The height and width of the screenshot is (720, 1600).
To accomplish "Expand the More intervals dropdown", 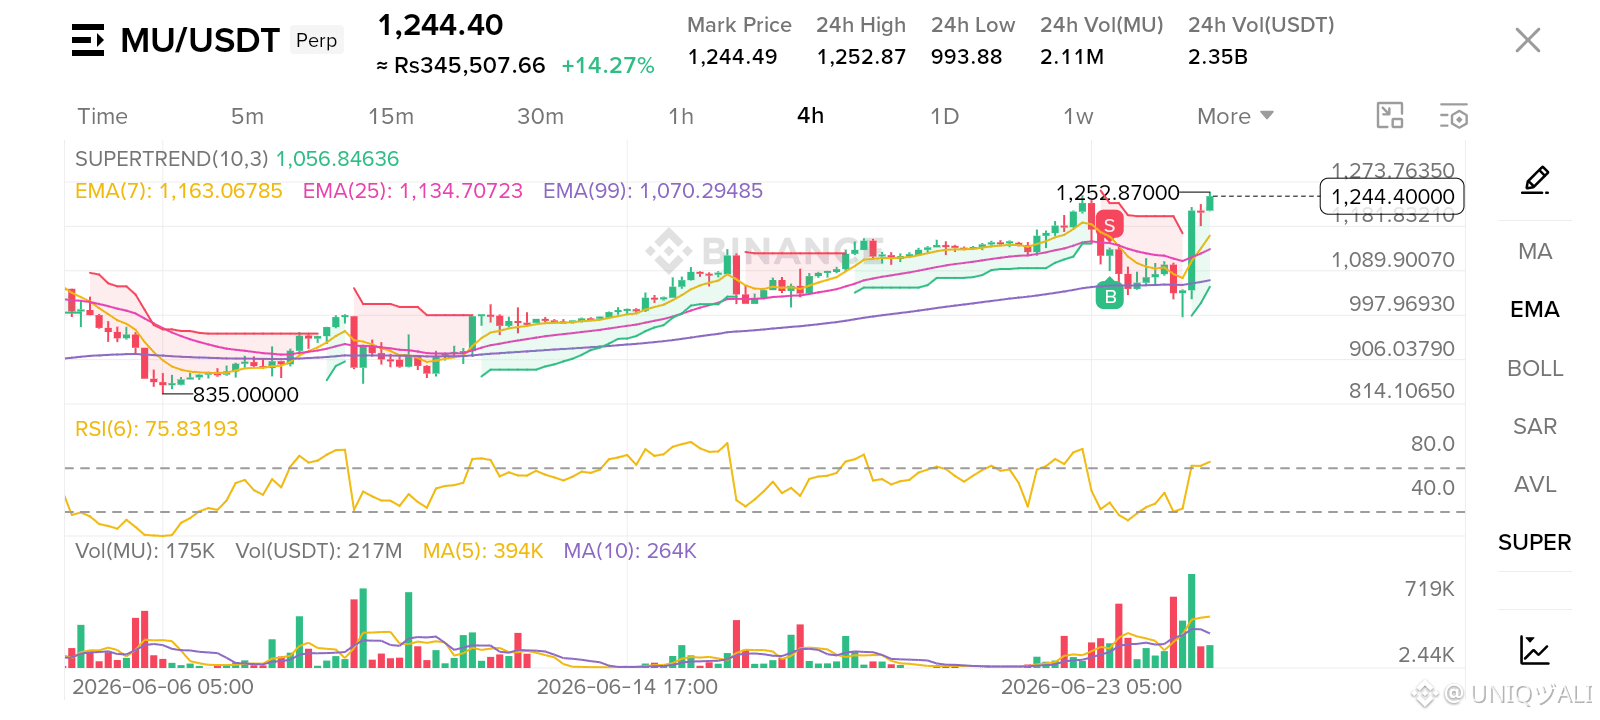I will [x=1235, y=116].
